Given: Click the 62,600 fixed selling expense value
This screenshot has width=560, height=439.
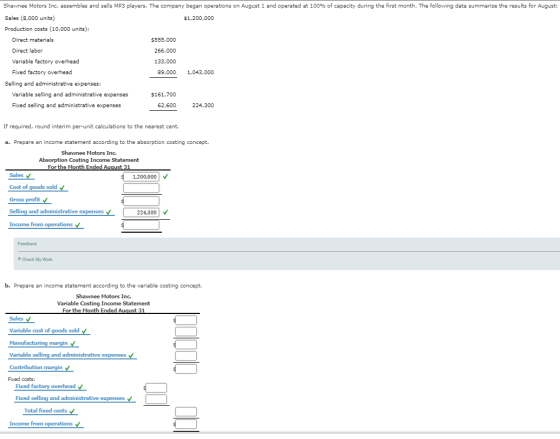Looking at the screenshot, I should point(167,105).
